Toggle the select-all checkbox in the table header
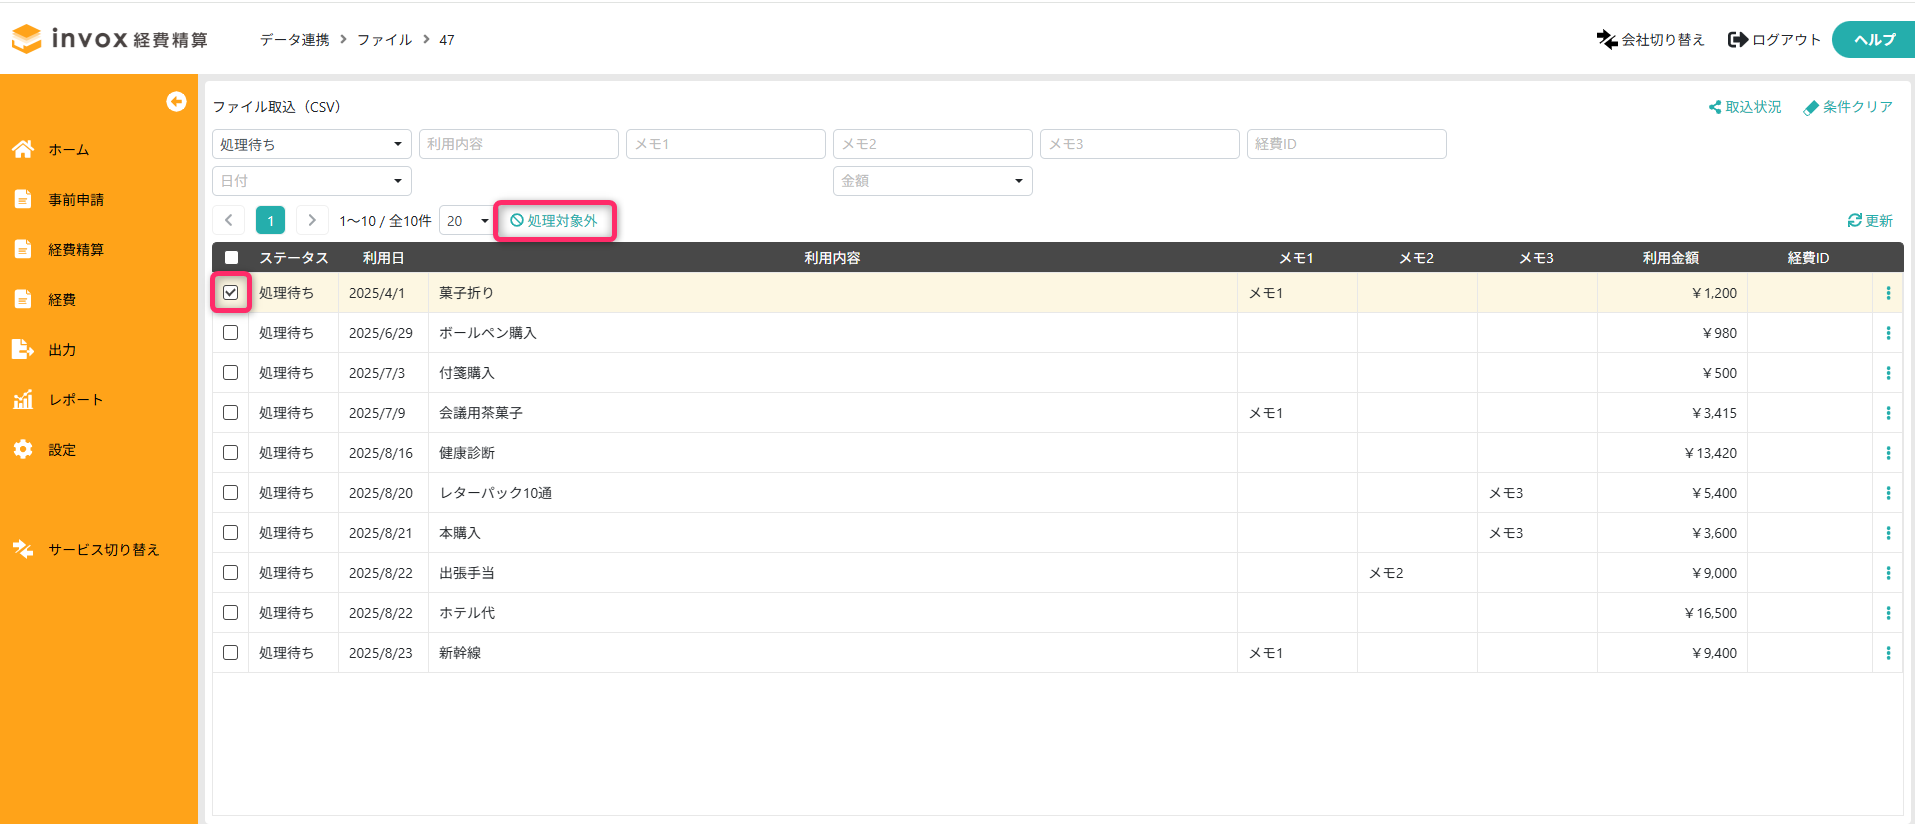 pyautogui.click(x=231, y=258)
